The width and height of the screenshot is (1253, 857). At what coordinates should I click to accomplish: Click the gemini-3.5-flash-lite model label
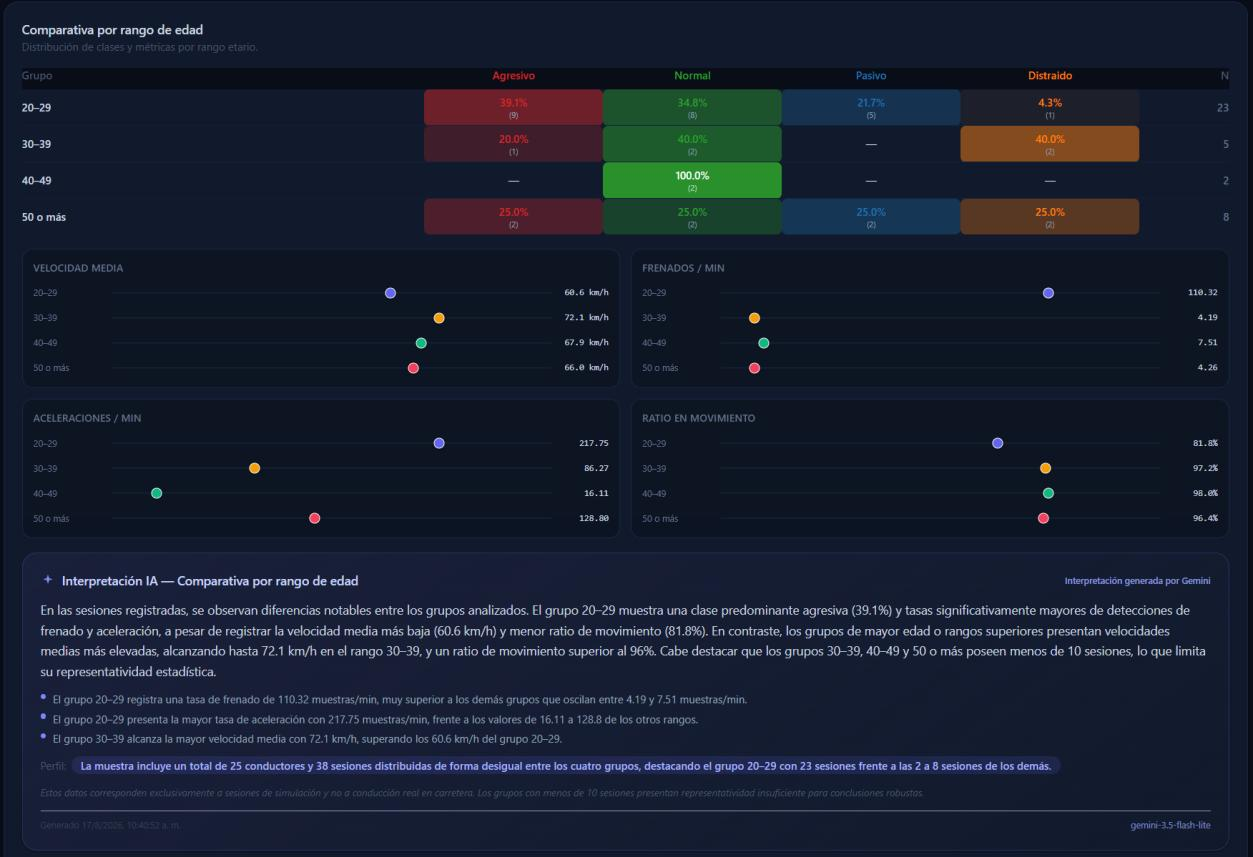[1170, 824]
